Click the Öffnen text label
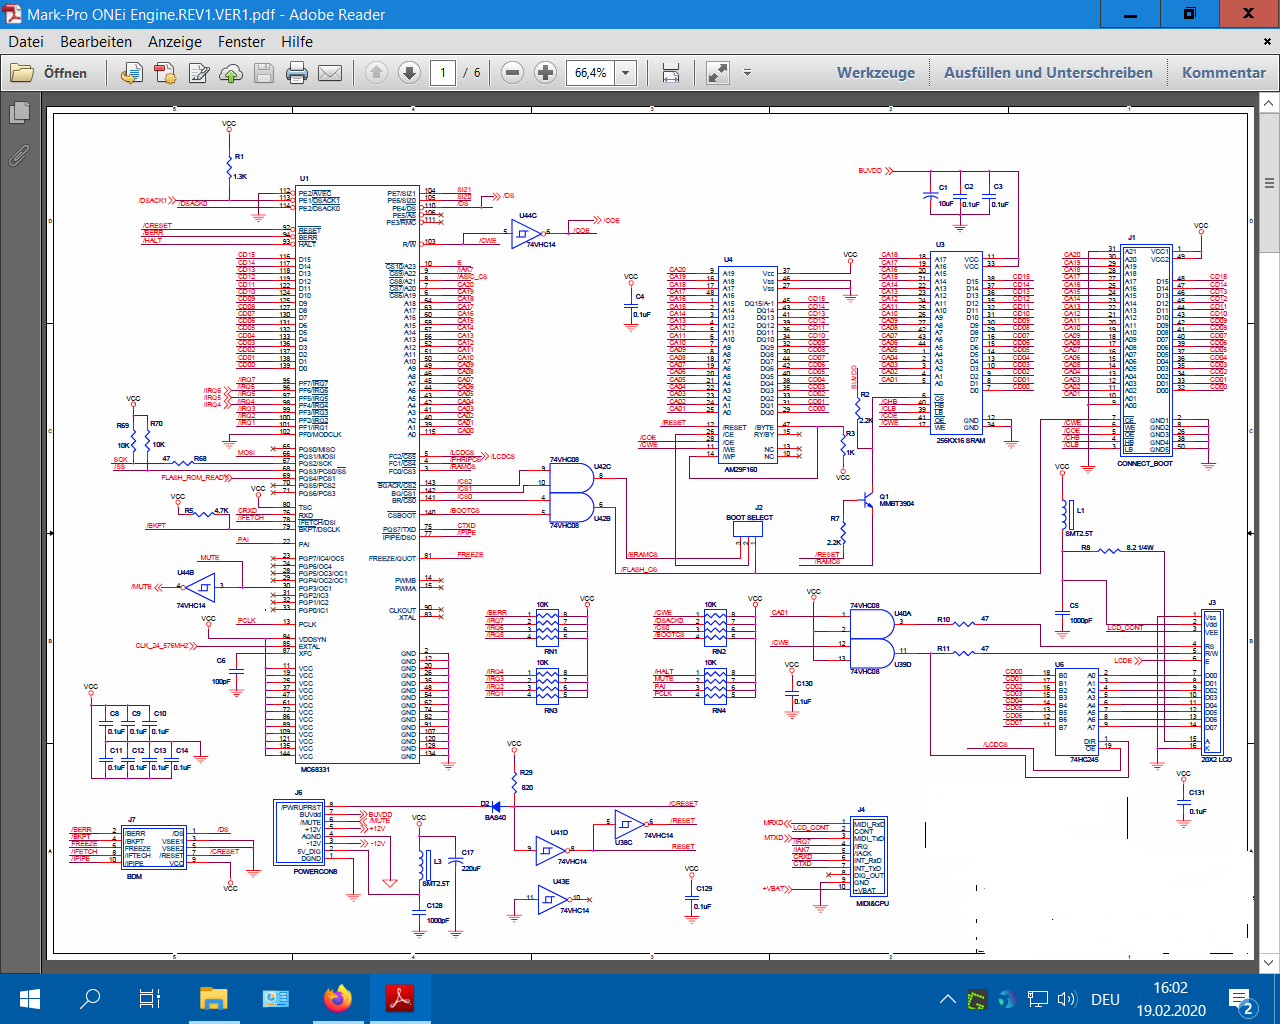Image resolution: width=1280 pixels, height=1024 pixels. pyautogui.click(x=65, y=73)
